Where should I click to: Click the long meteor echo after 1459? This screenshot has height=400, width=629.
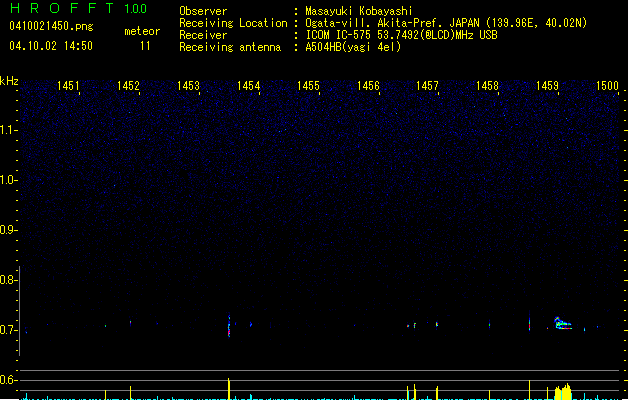pyautogui.click(x=563, y=323)
